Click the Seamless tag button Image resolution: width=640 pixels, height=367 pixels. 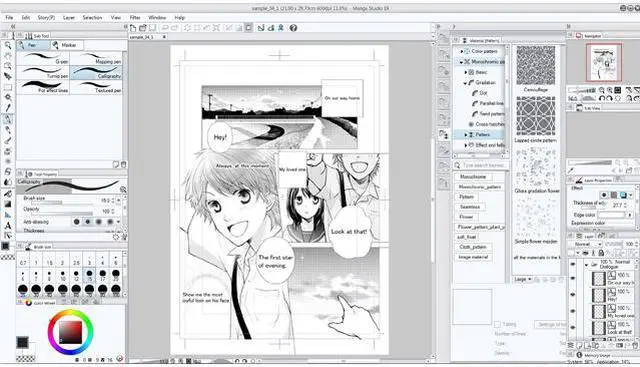click(470, 207)
